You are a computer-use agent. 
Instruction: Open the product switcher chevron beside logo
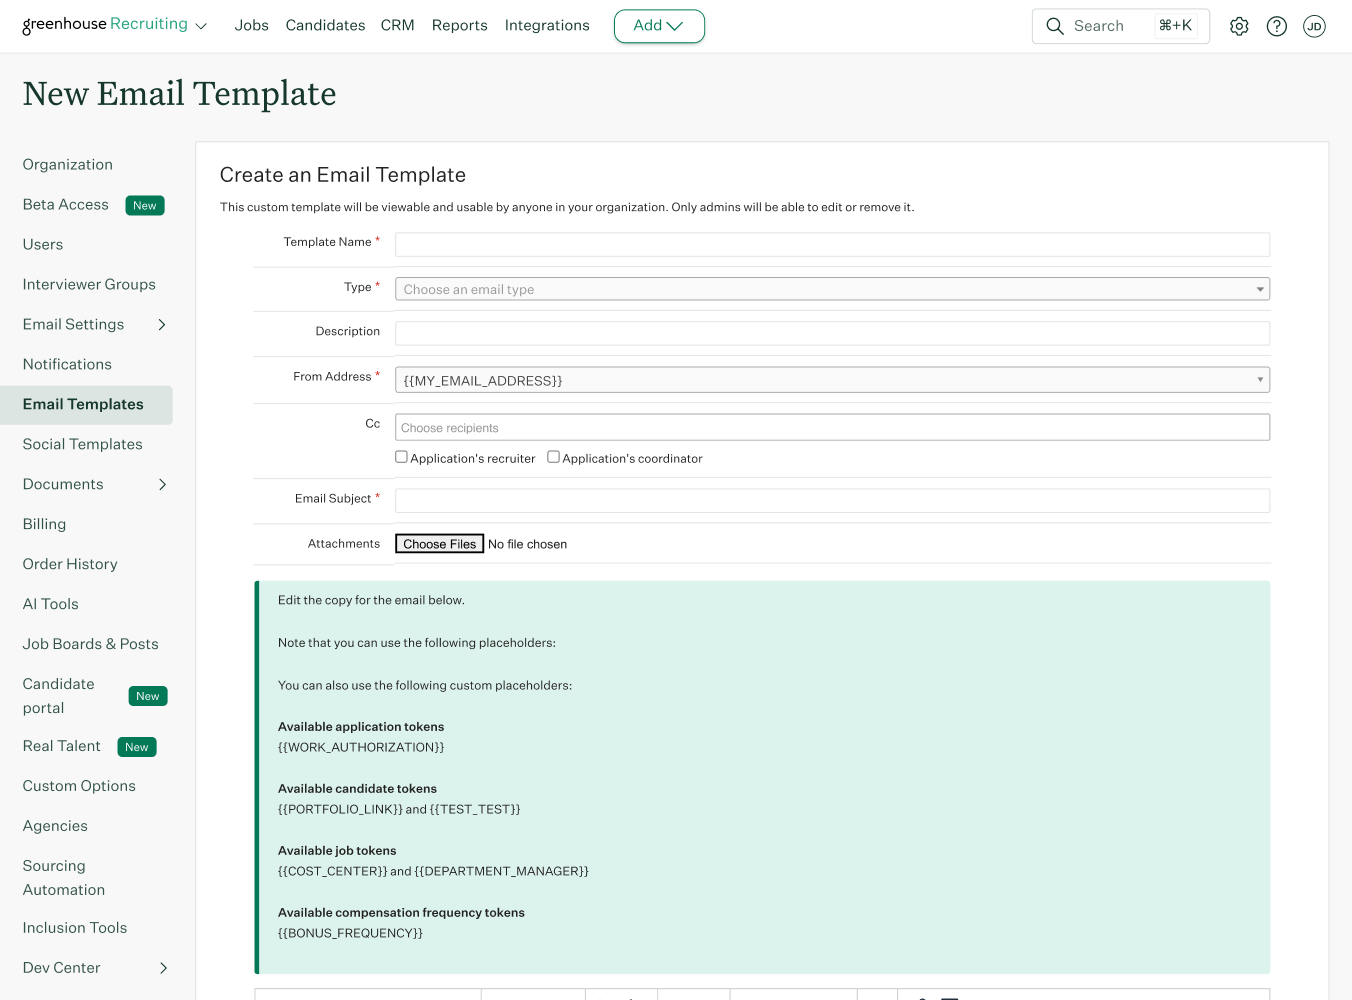tap(201, 26)
